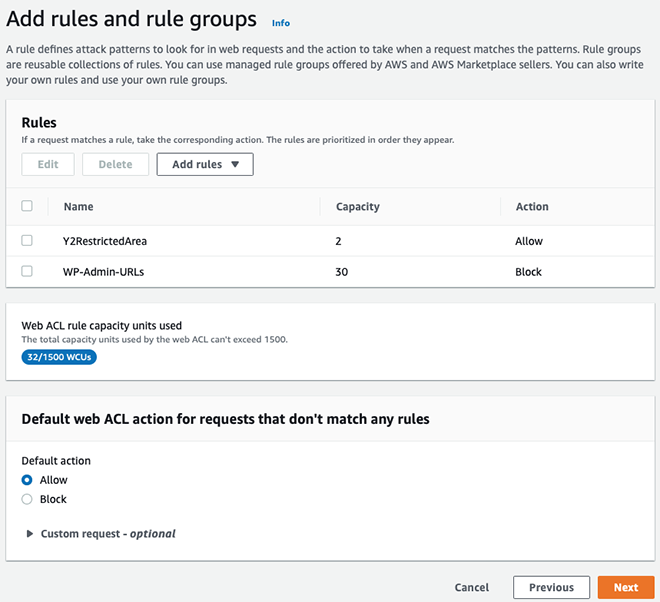
Task: Click the WP-Admin-URLs rule name
Action: [104, 272]
